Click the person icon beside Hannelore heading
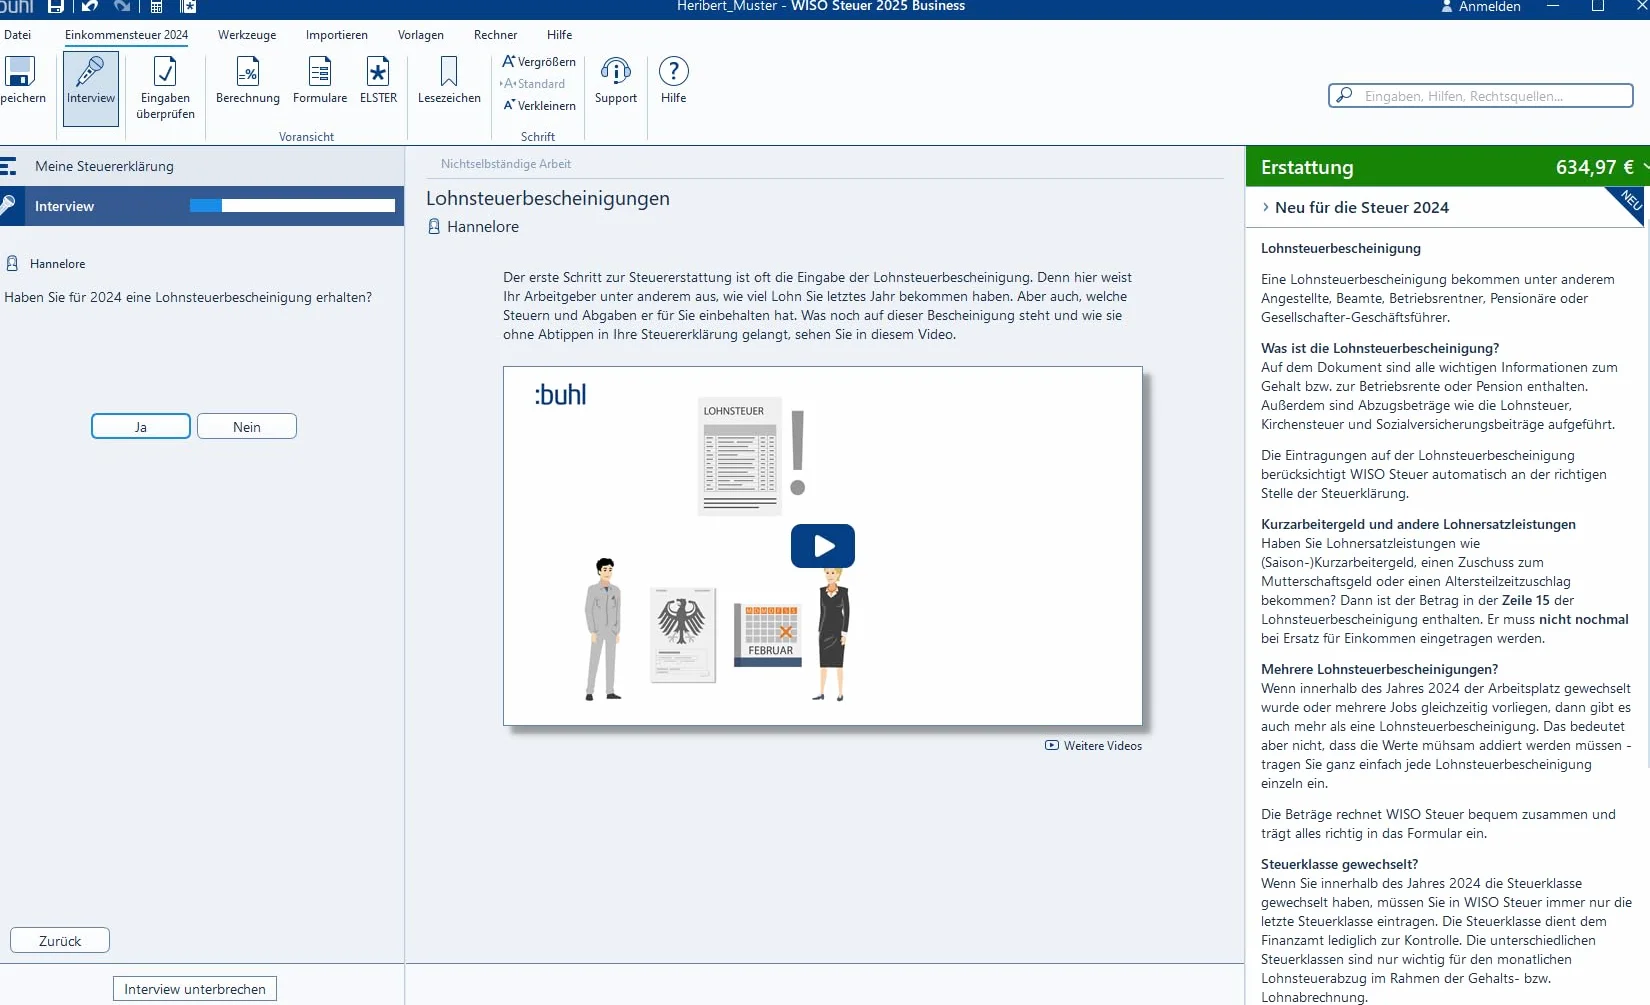 point(434,227)
